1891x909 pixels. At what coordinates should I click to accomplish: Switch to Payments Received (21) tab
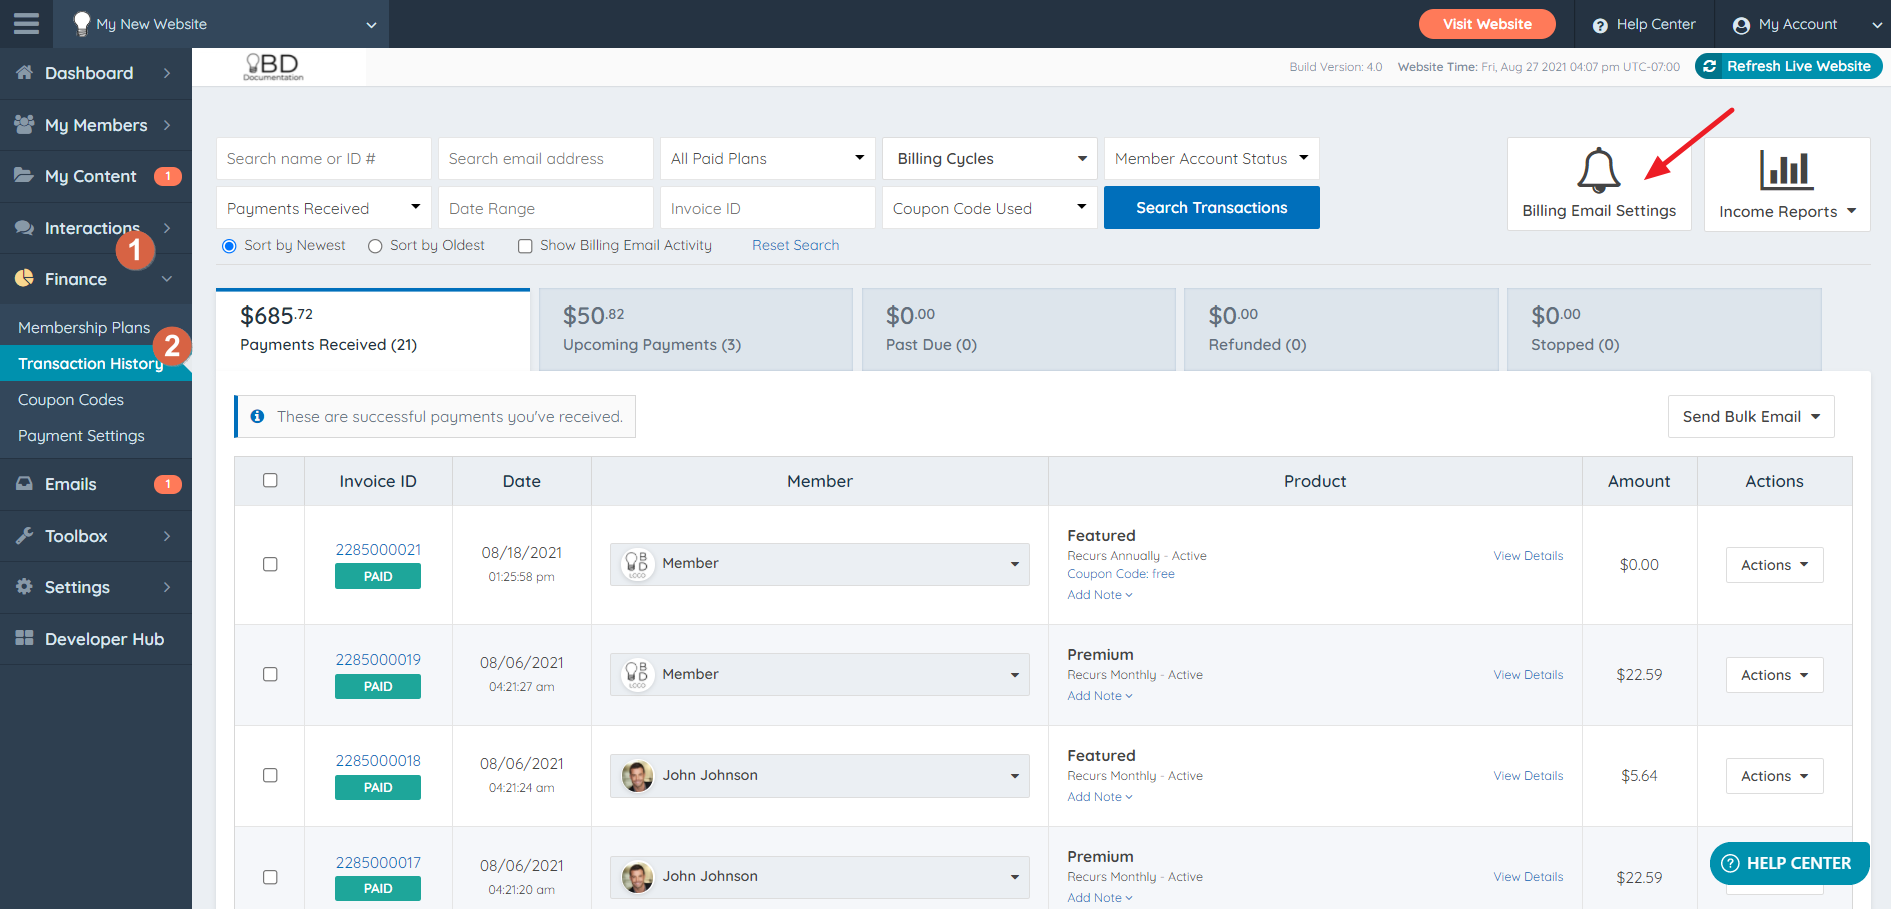click(373, 330)
